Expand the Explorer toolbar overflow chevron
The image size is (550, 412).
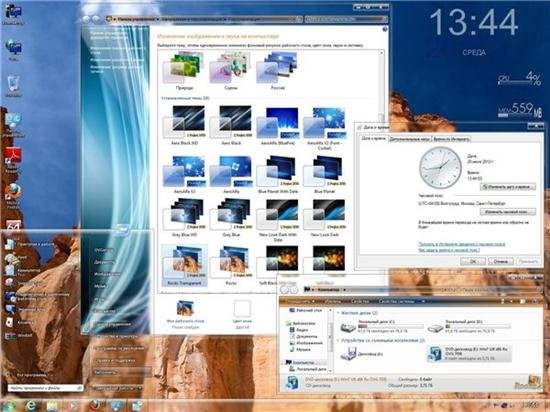point(423,302)
